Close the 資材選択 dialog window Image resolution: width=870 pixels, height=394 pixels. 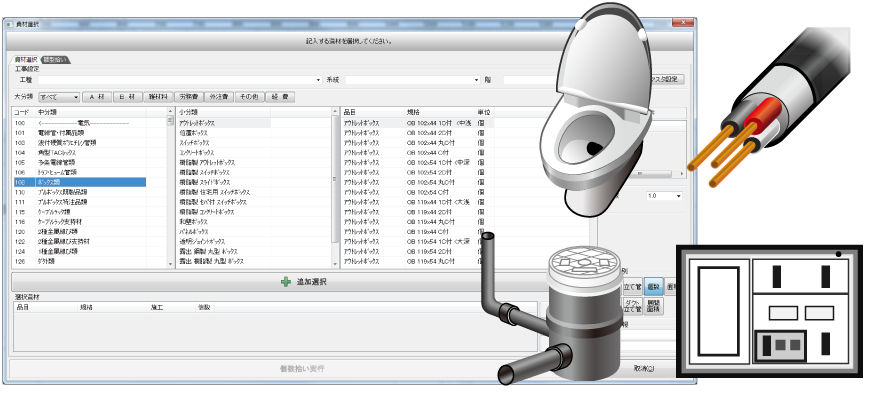pos(683,23)
